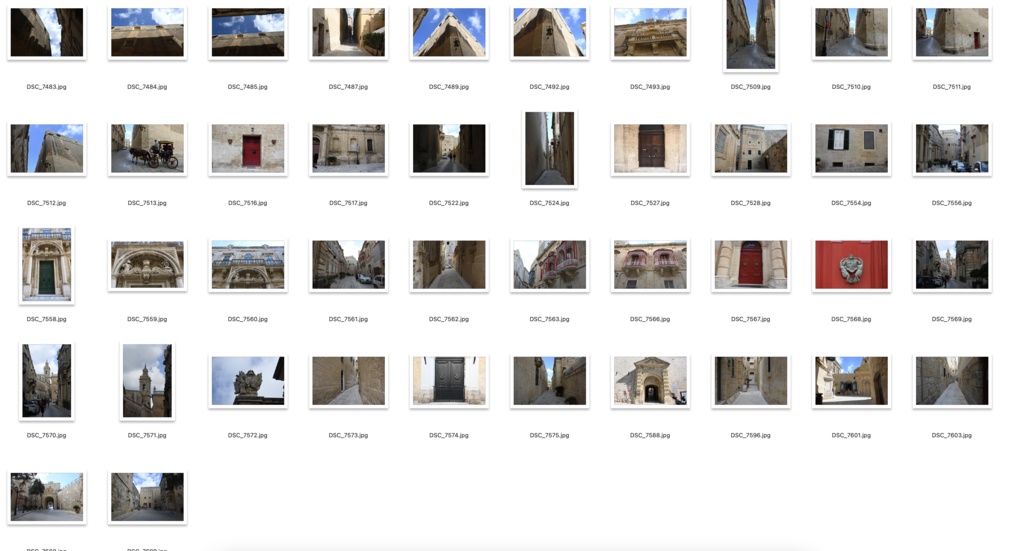Viewport: 1024px width, 551px height.
Task: Select green door portrait thumbnail DSC_7558.jpg
Action: coord(46,264)
